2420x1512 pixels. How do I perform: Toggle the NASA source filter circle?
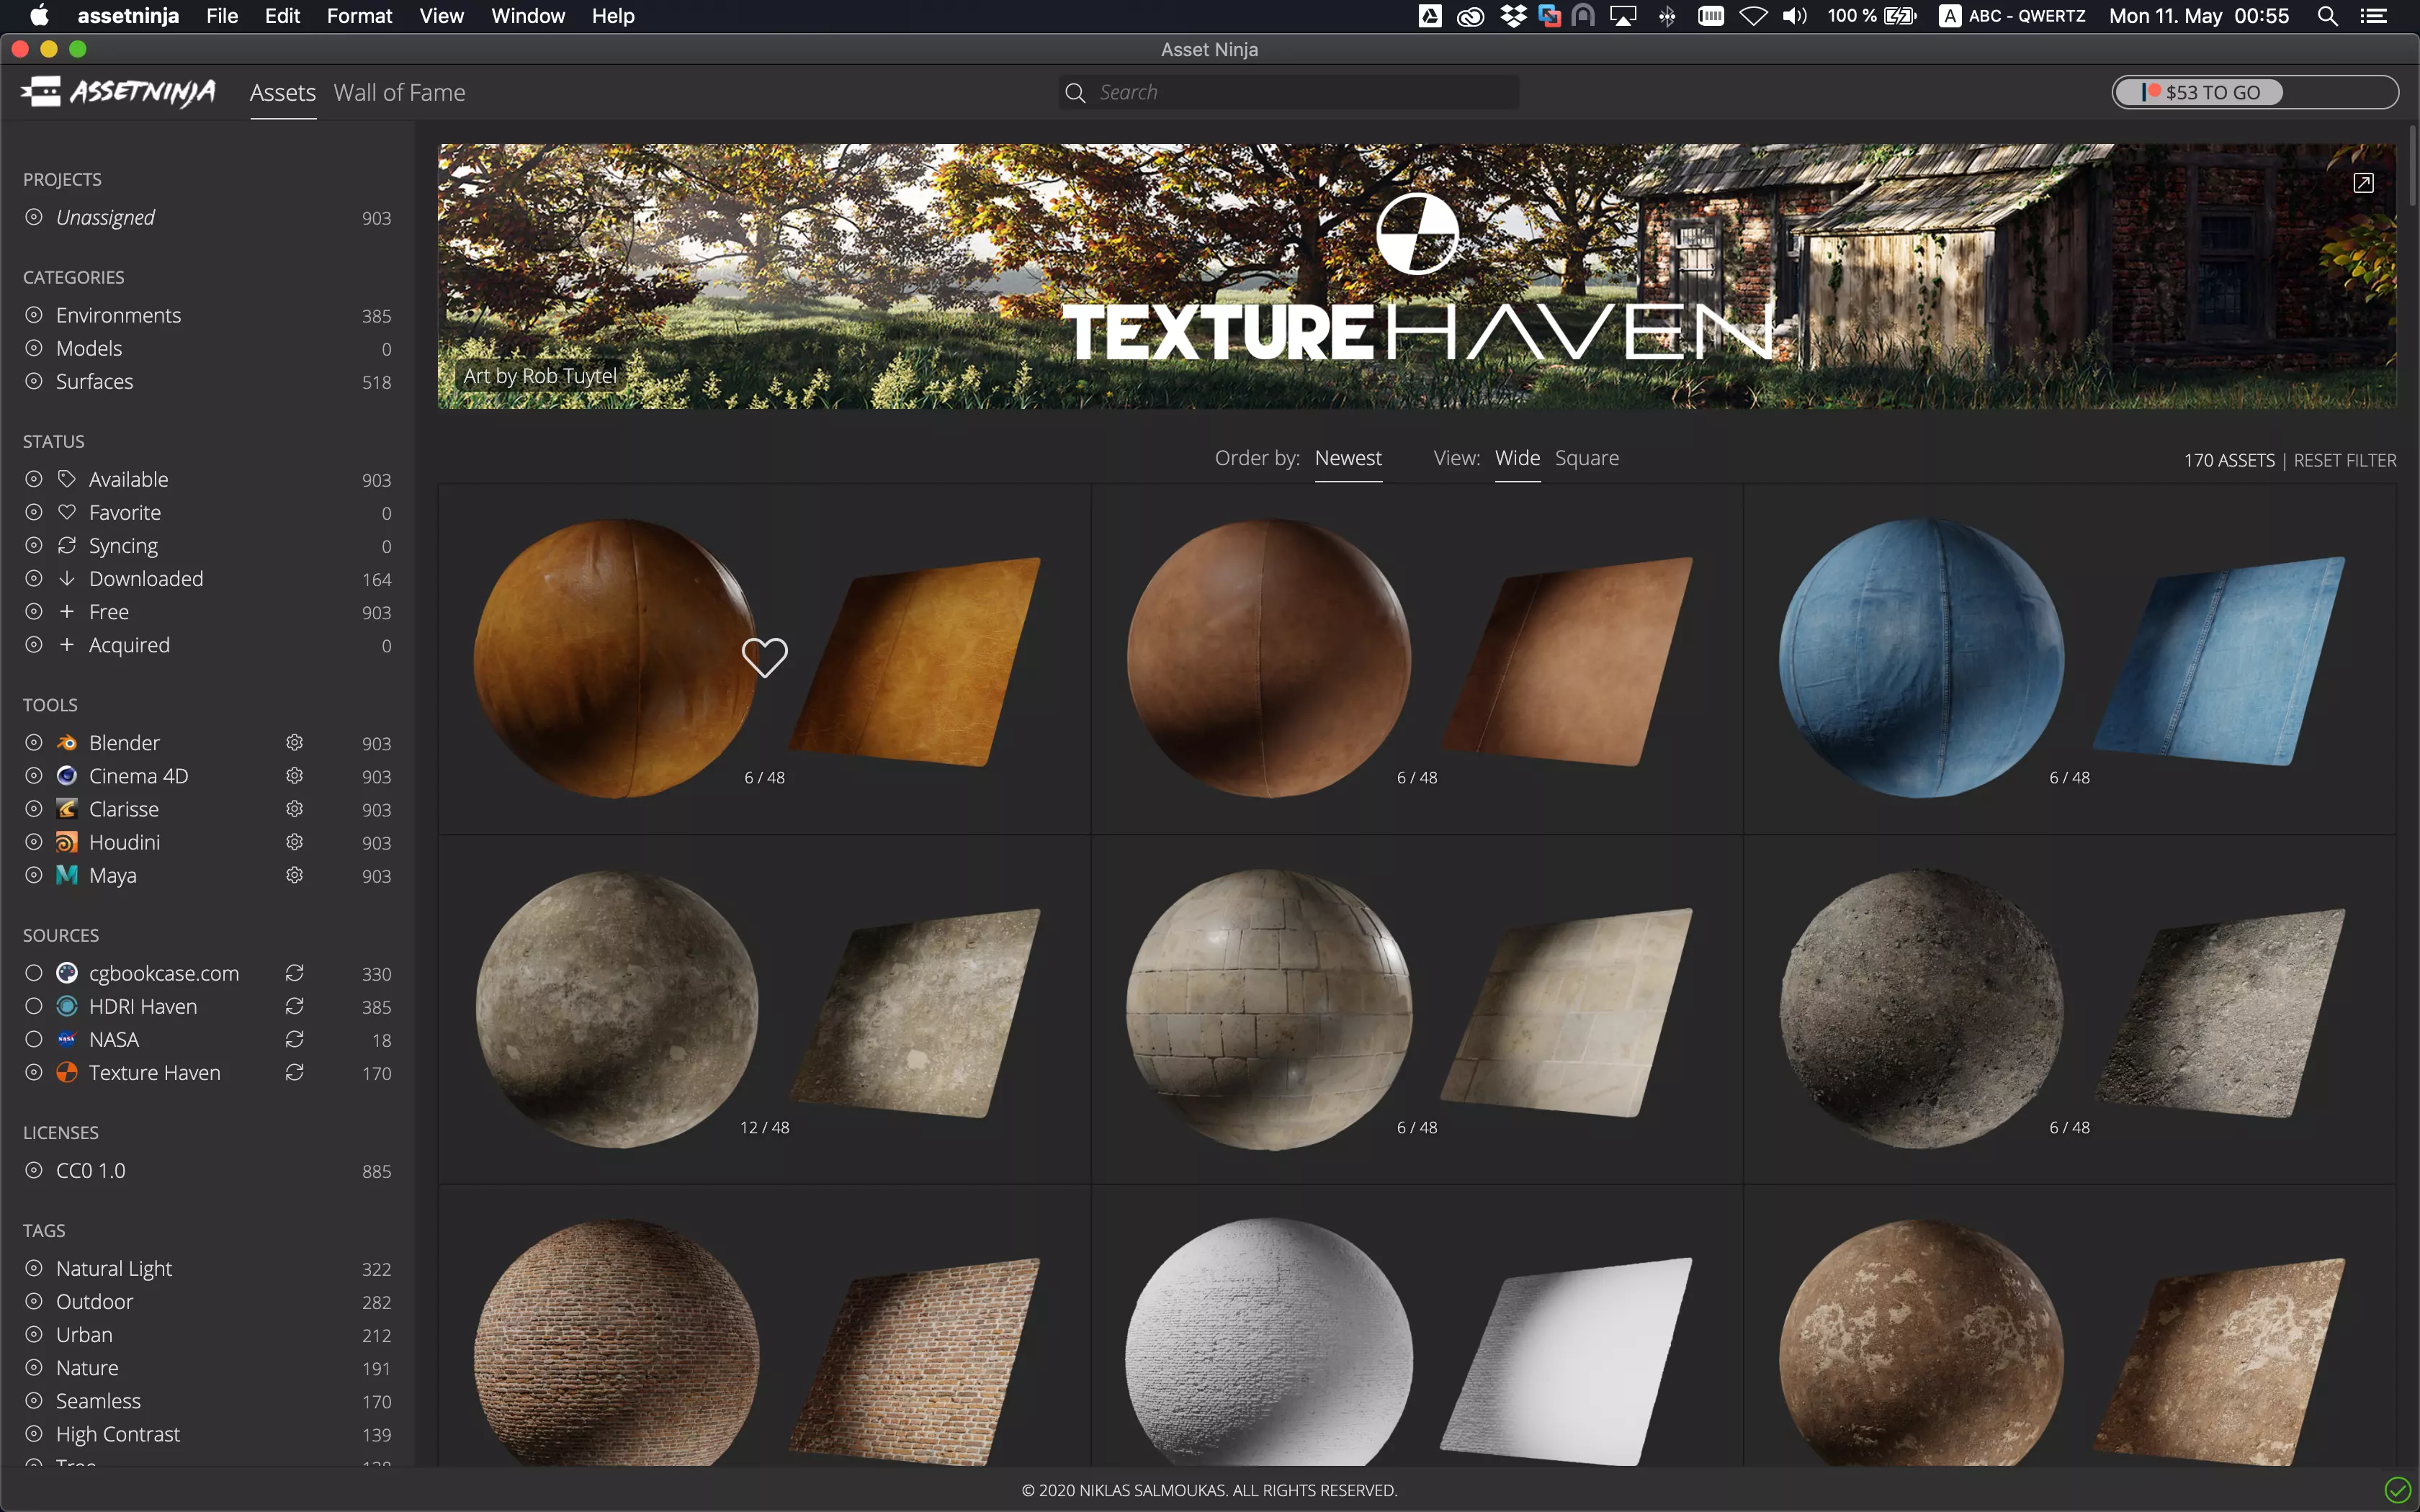click(34, 1039)
